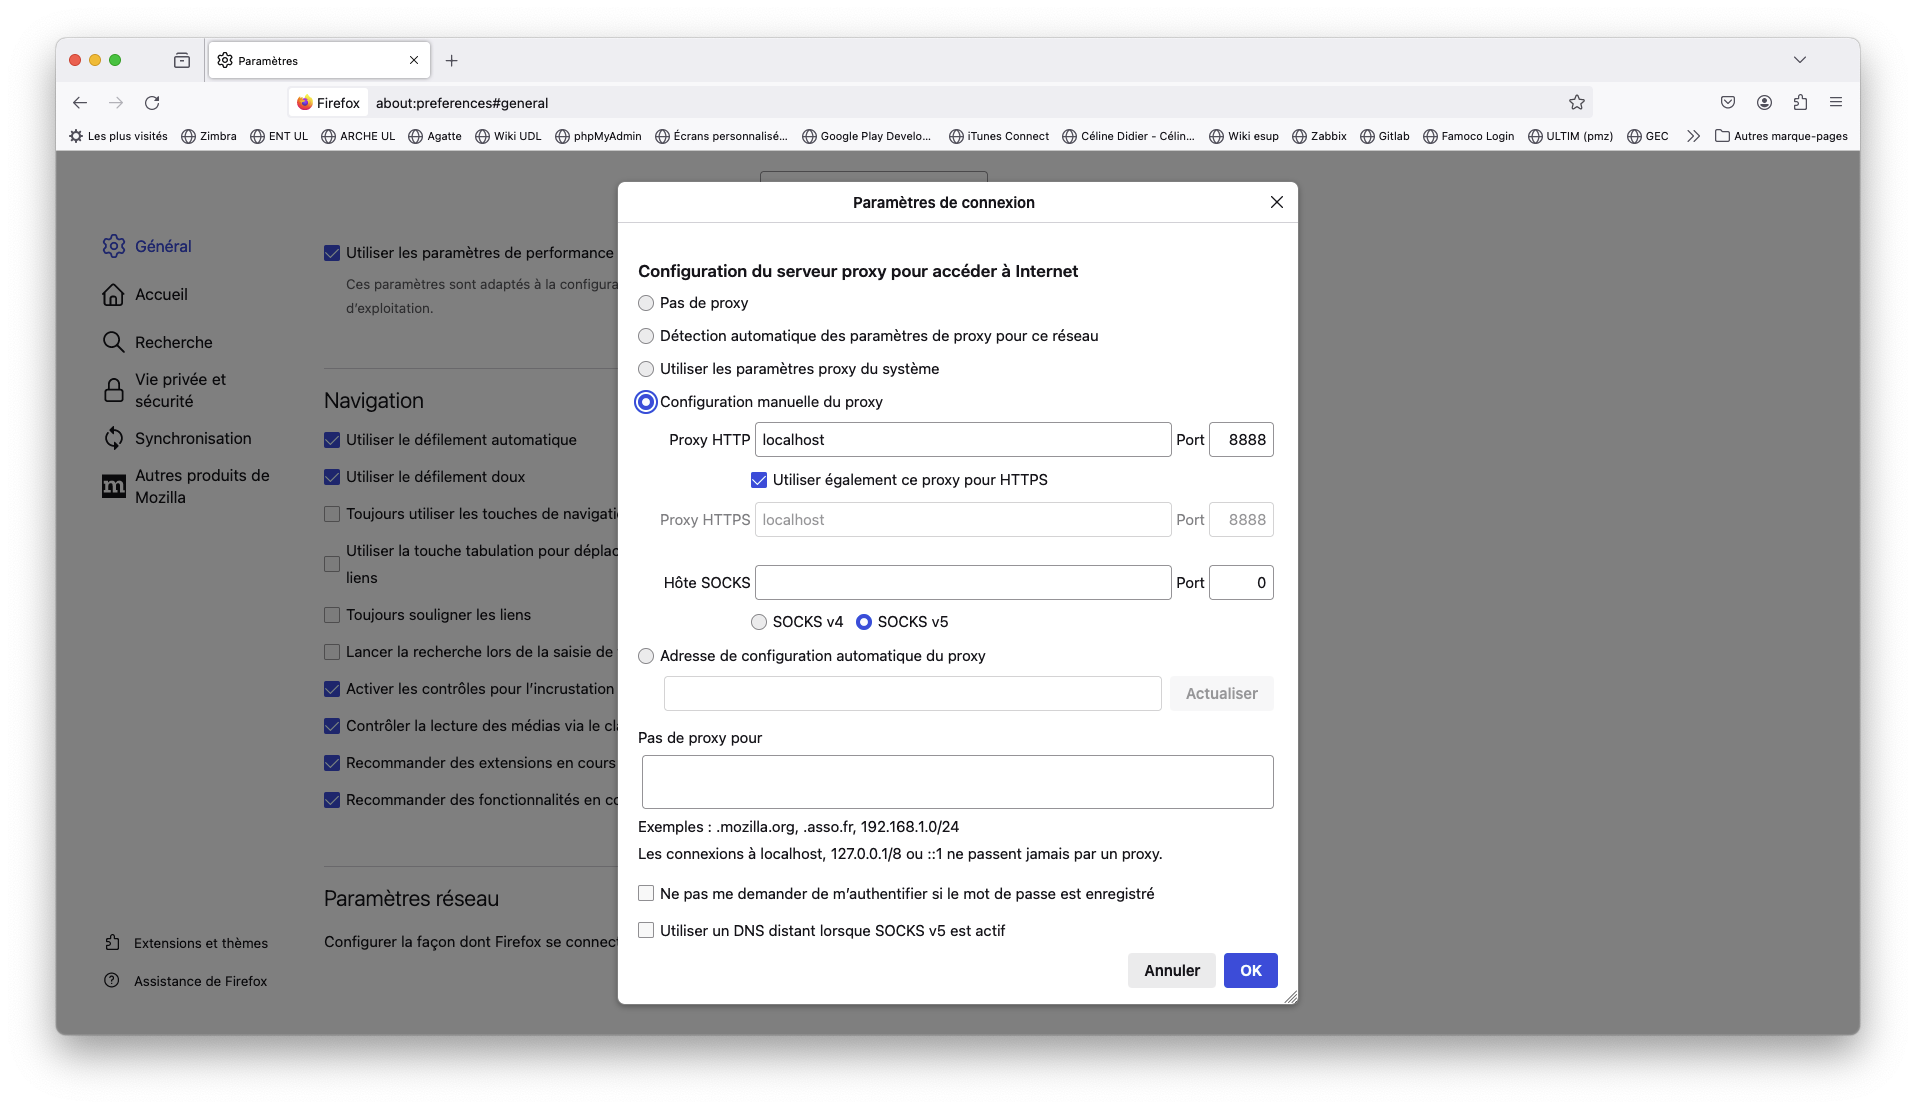
Task: Open the Pocket save icon
Action: [x=1728, y=103]
